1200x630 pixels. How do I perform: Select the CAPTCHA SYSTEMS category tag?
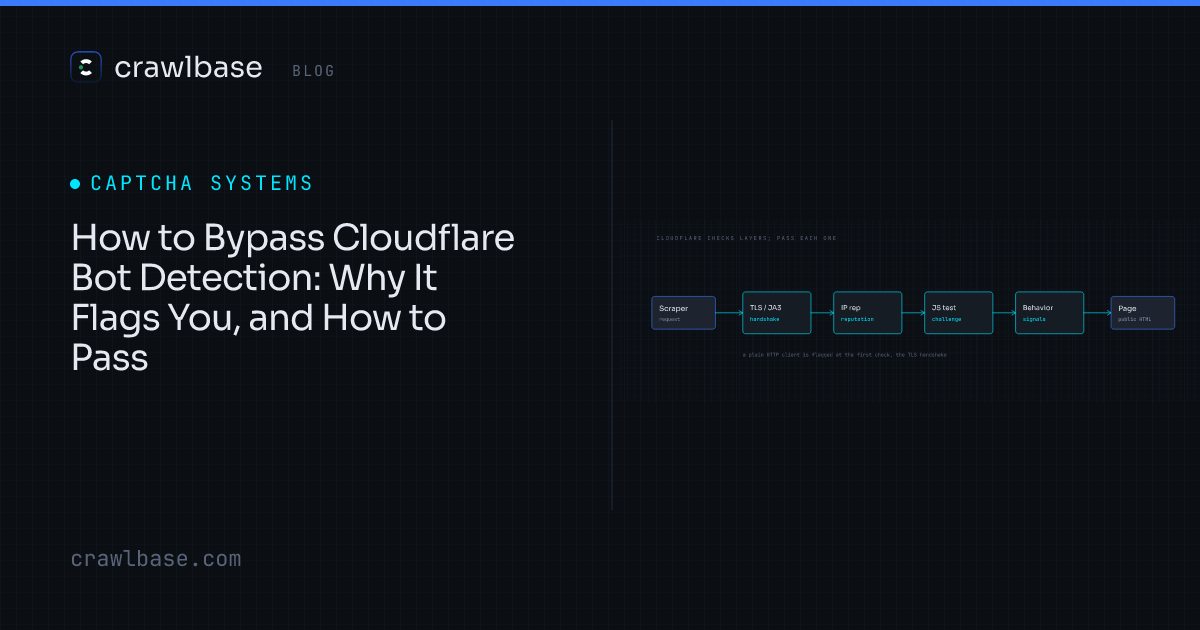[202, 183]
